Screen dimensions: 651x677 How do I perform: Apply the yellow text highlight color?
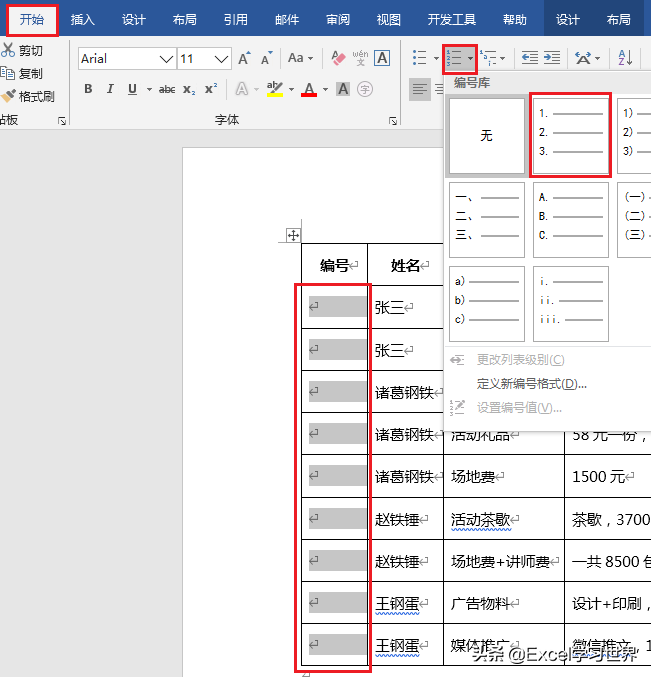[275, 89]
